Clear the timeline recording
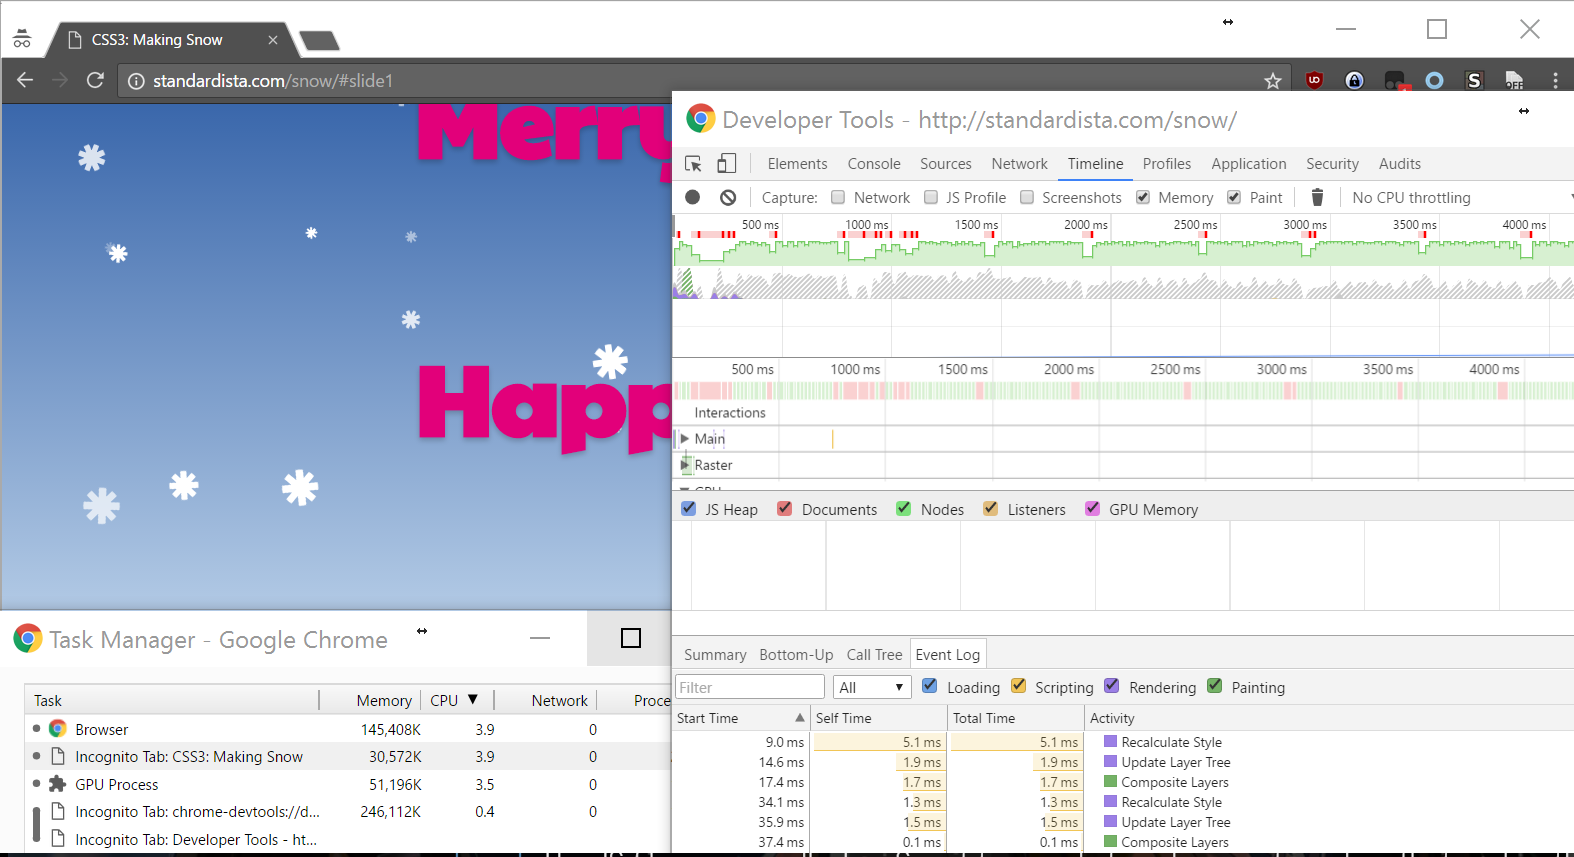The width and height of the screenshot is (1574, 857). (728, 197)
